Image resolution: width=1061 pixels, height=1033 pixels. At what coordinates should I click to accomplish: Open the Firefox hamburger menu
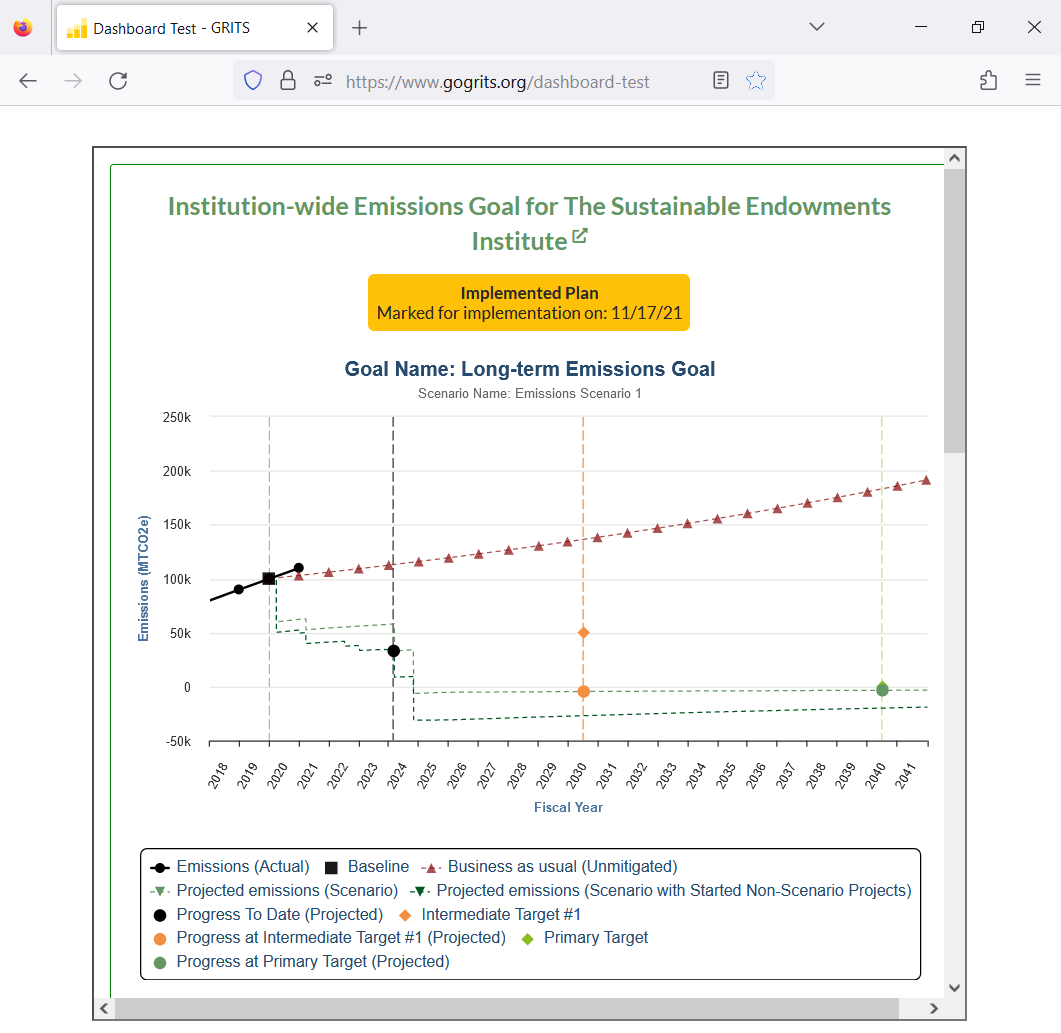click(1033, 81)
